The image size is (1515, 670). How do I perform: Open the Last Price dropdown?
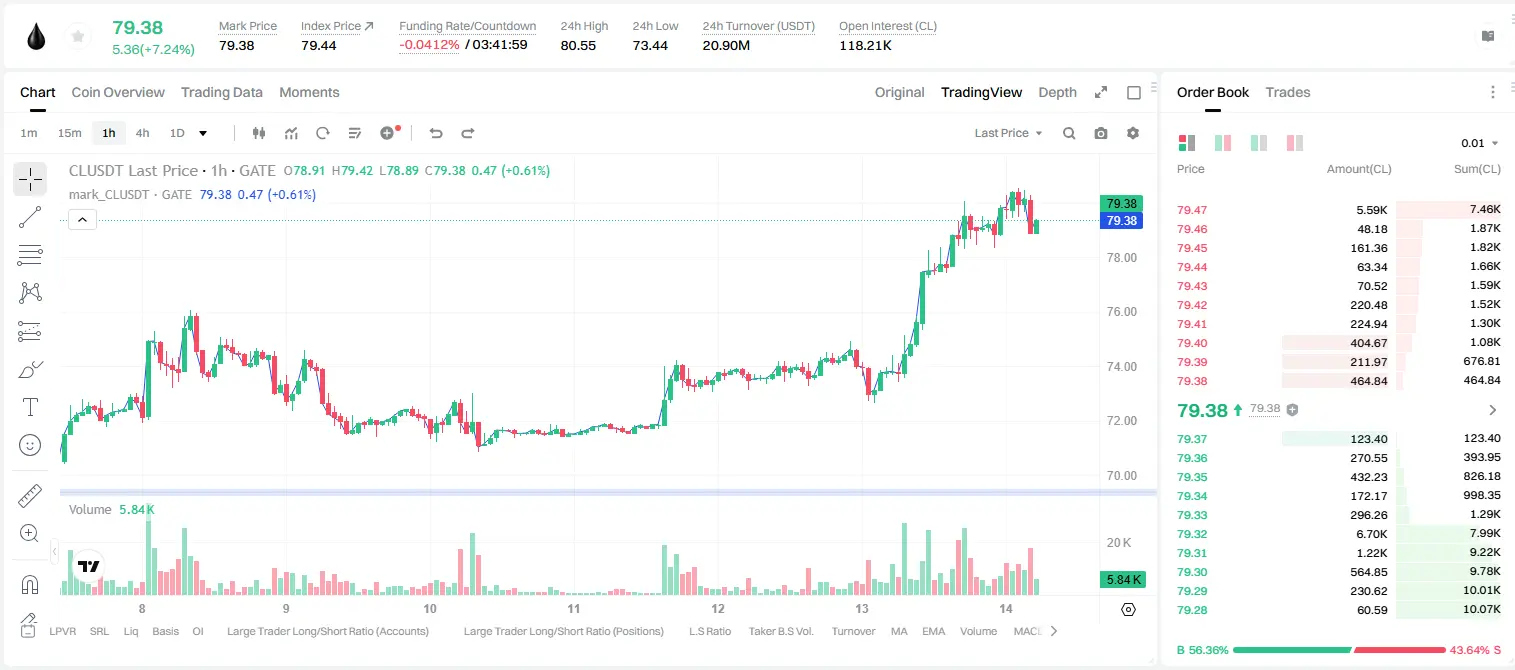(1008, 133)
